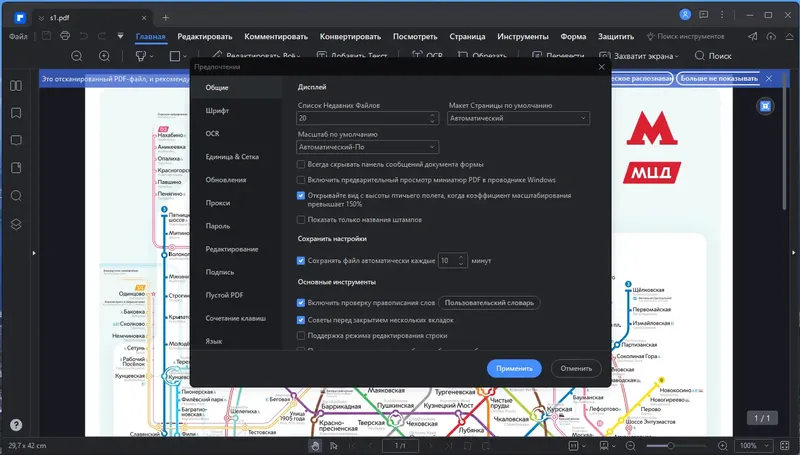Click the Undo arrow icon
800x455 pixels.
pos(84,36)
